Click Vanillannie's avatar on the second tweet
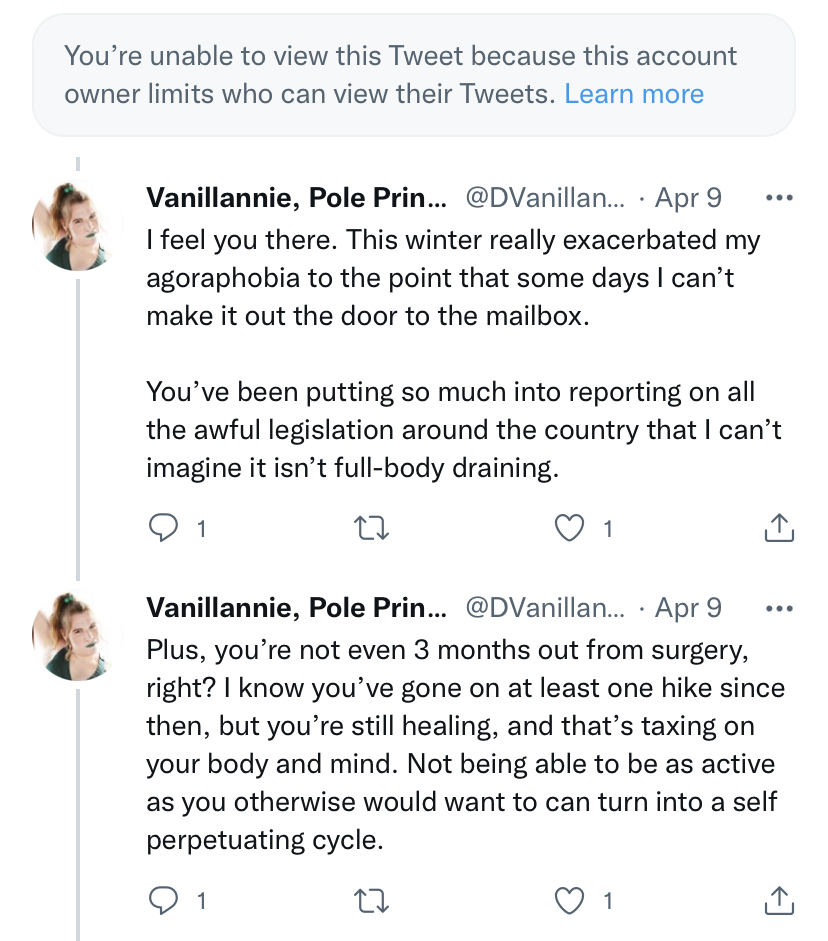Screen dimensions: 828x941 point(78,636)
